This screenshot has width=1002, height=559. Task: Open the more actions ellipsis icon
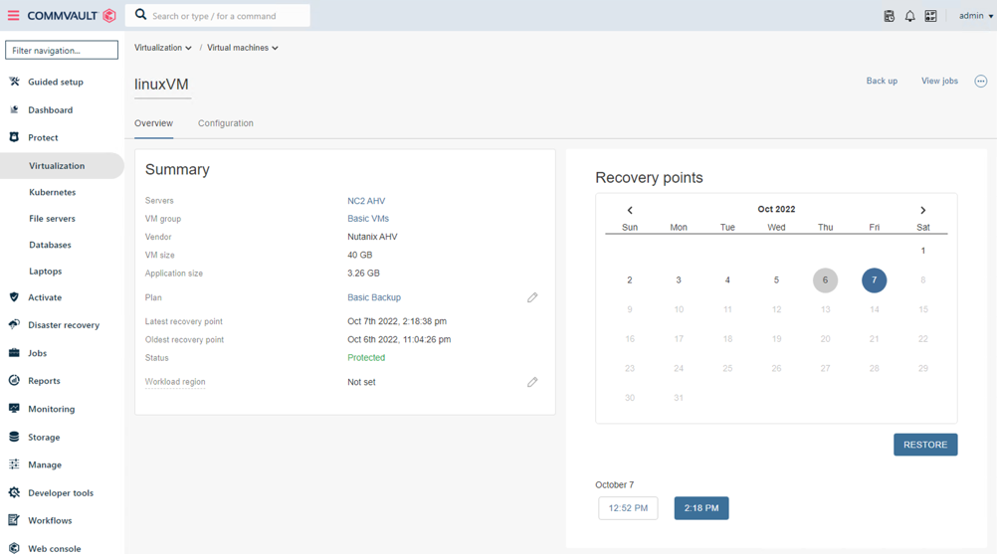click(981, 81)
